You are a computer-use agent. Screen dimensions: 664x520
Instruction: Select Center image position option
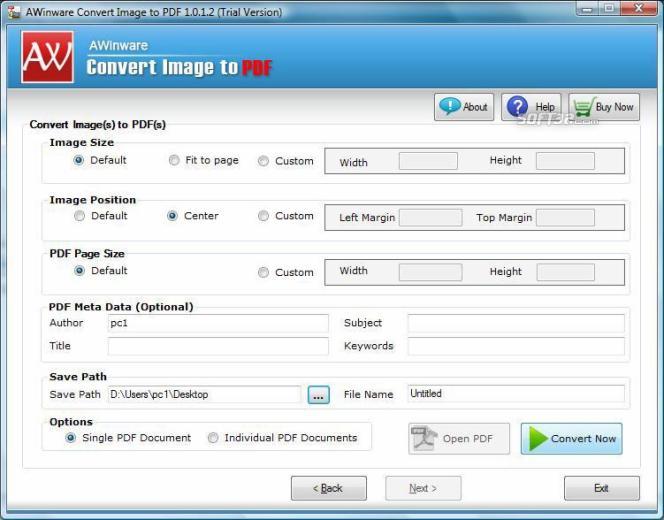coord(172,216)
